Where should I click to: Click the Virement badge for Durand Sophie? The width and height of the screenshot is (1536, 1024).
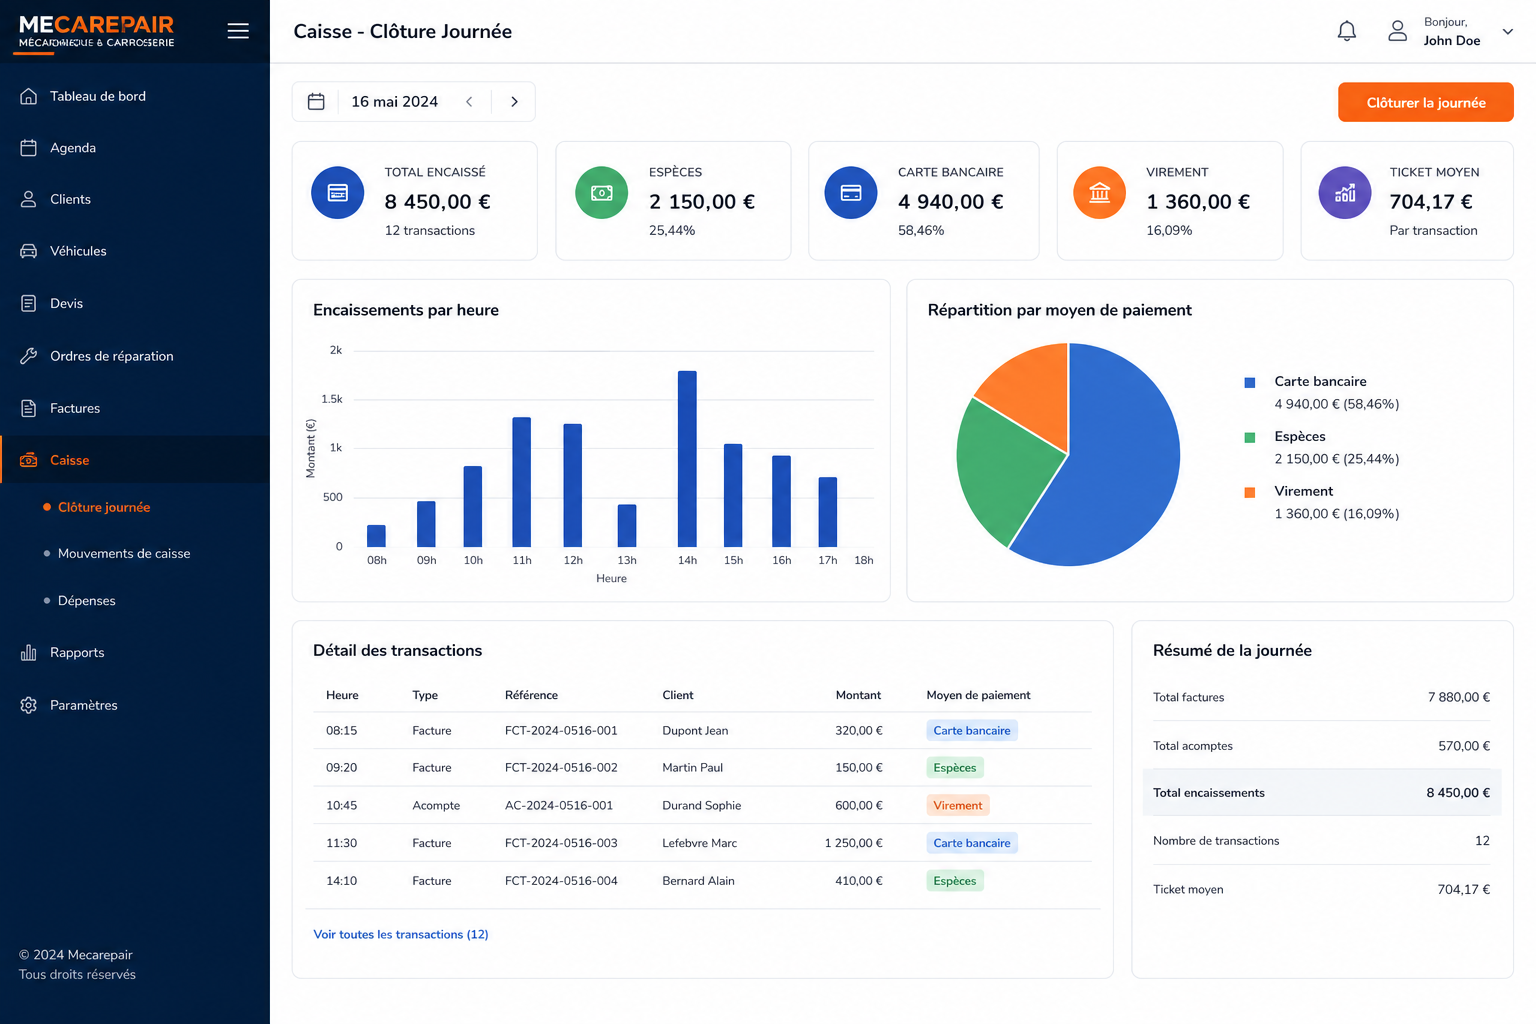(958, 805)
